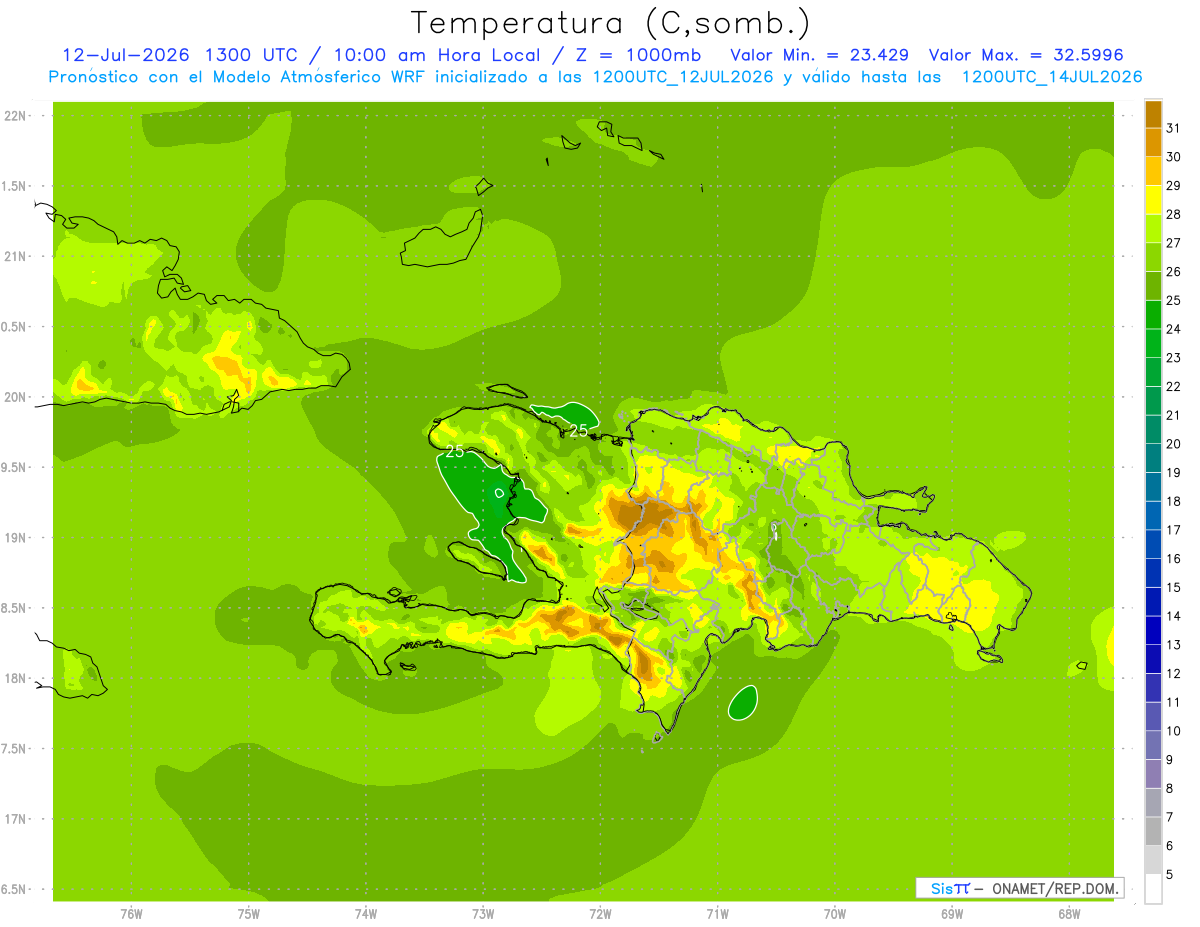Click the Z = 1000mb level label
This screenshot has width=1200, height=927.
coord(636,55)
